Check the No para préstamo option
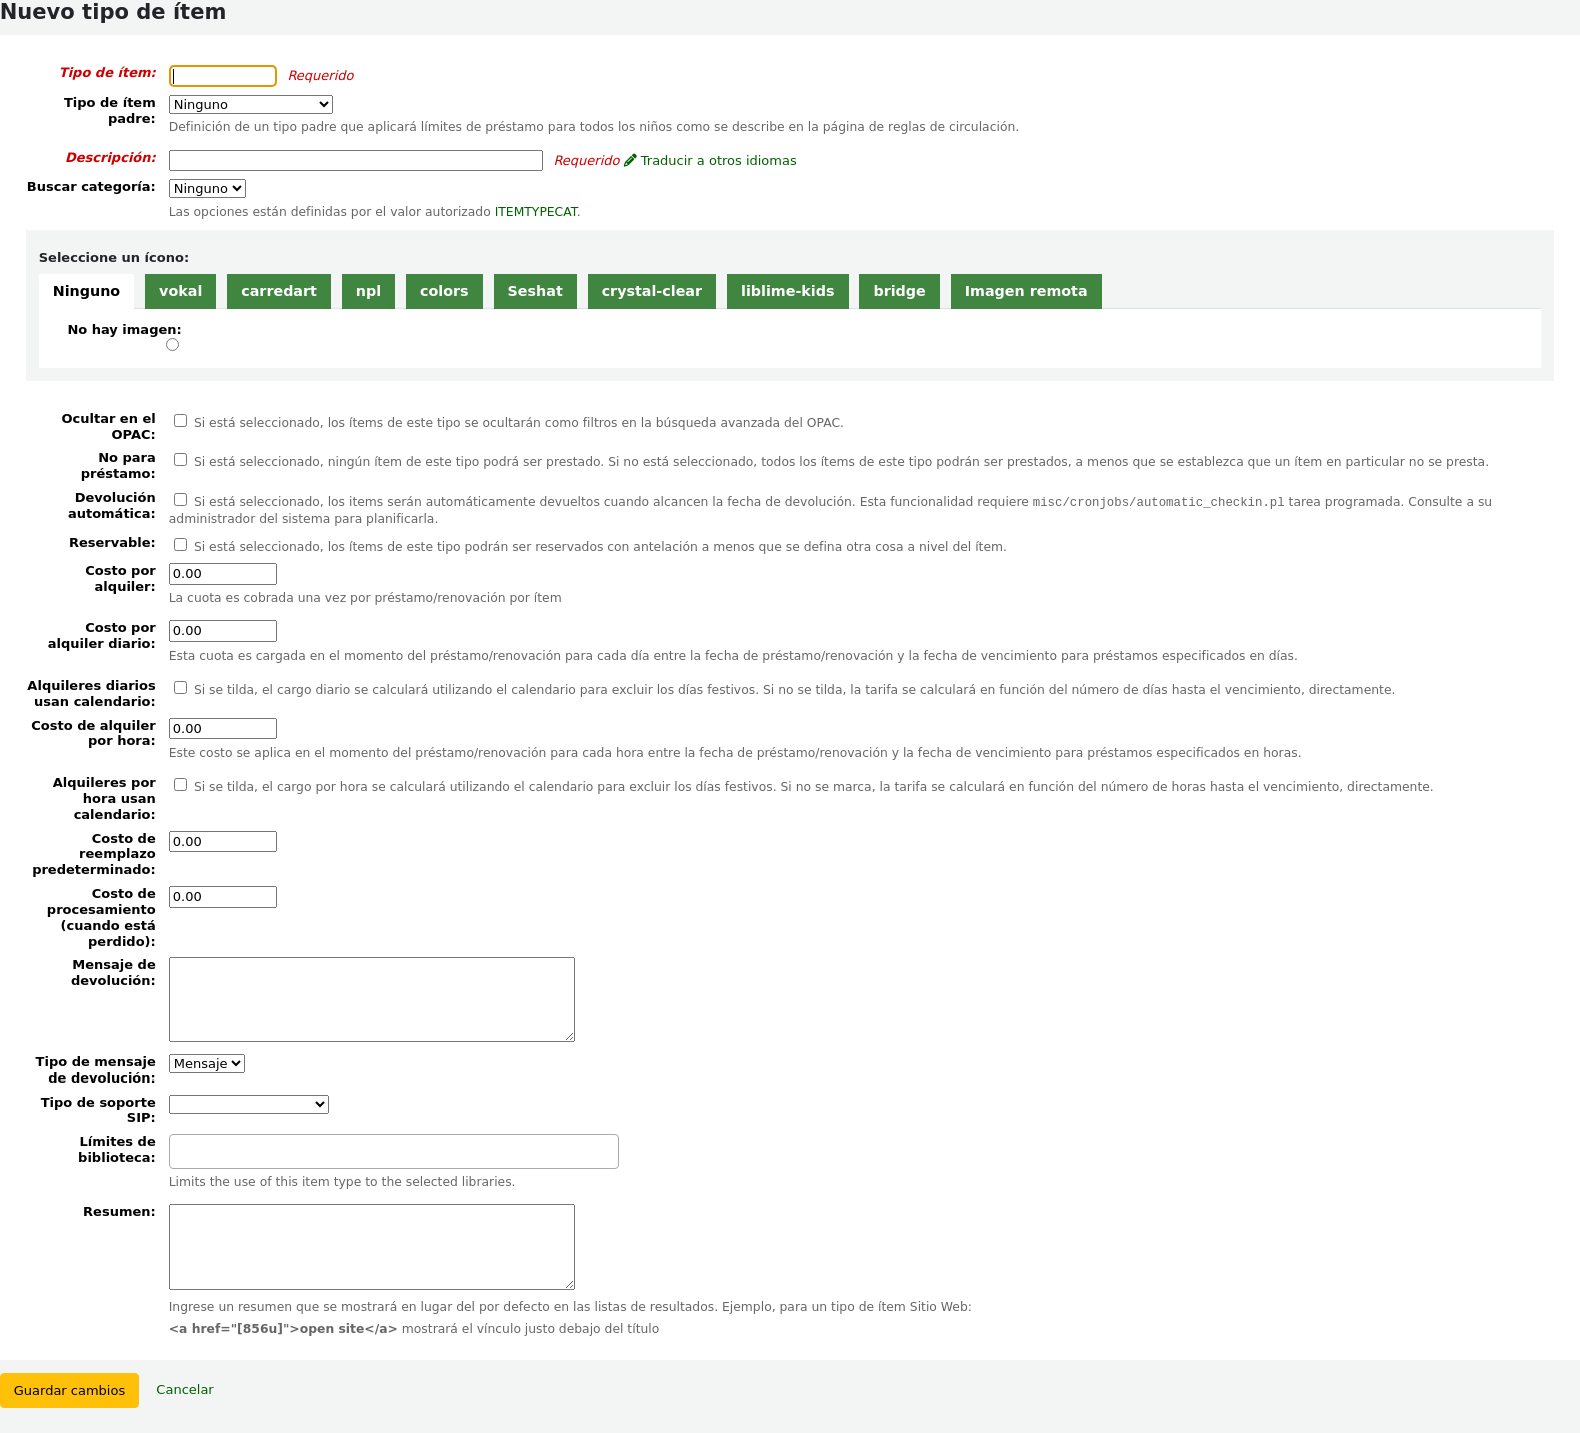Screen dimensions: 1580x1433 click(181, 460)
